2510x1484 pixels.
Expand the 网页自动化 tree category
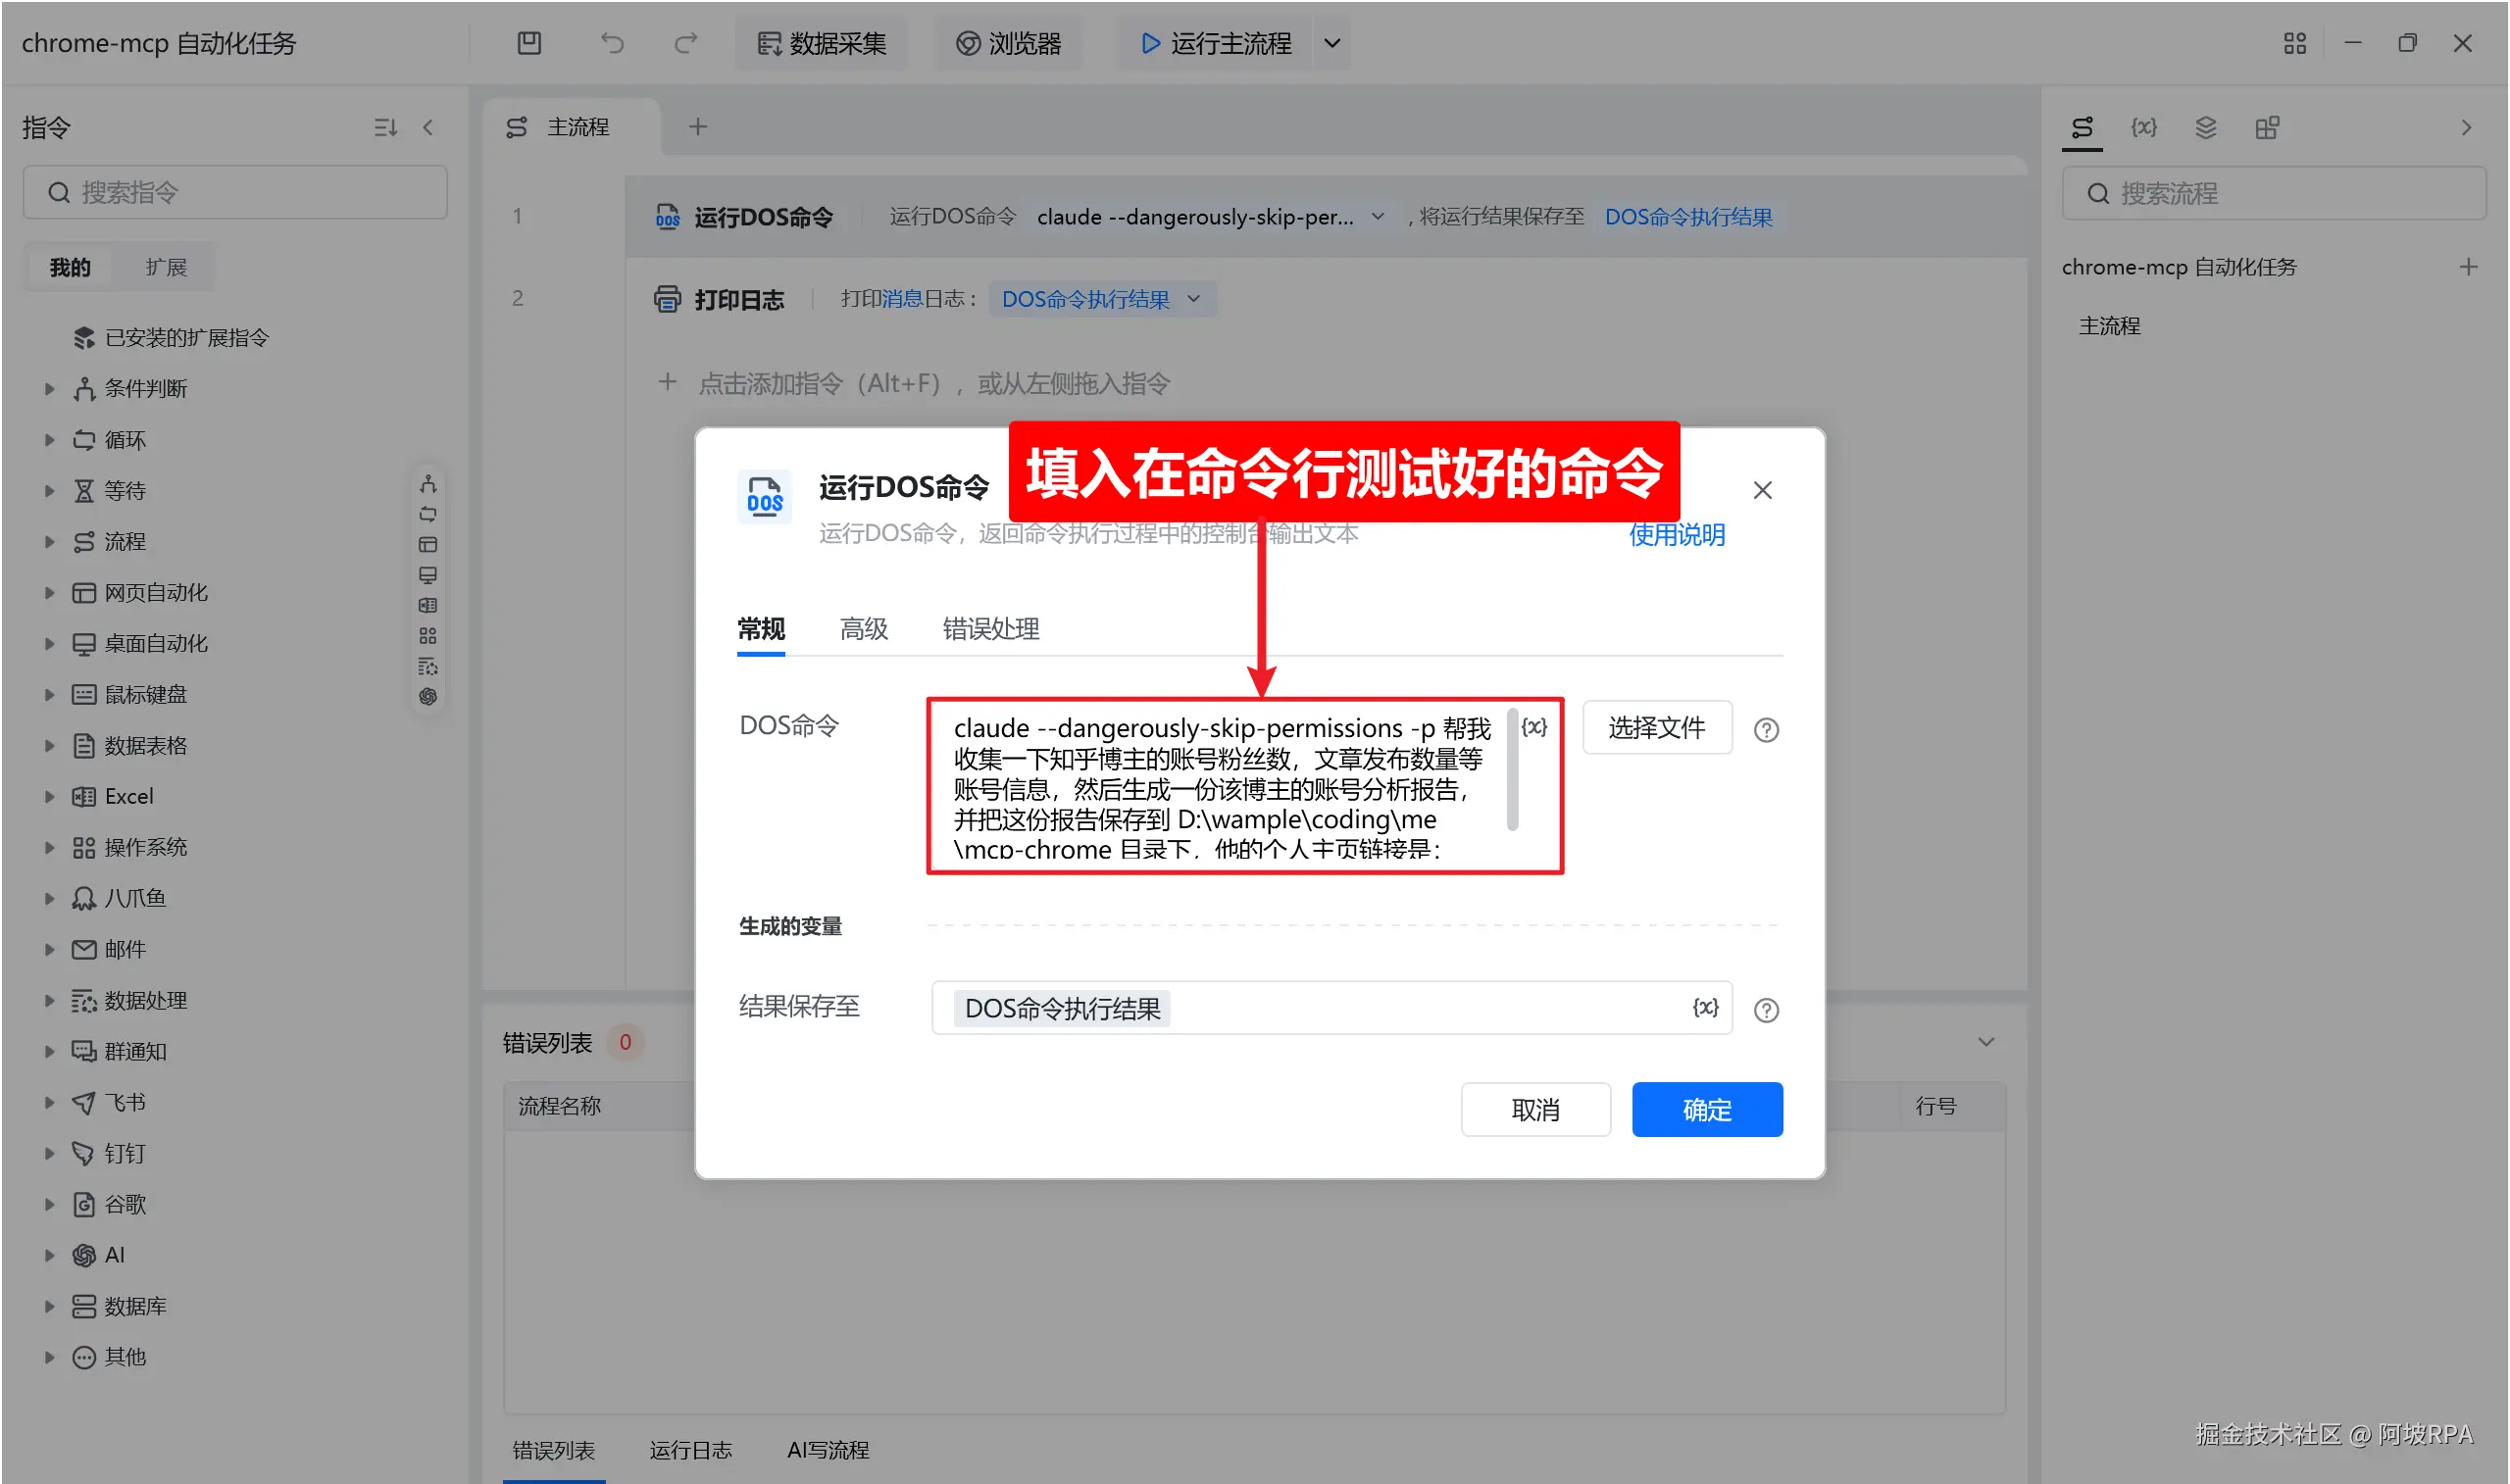pyautogui.click(x=49, y=592)
